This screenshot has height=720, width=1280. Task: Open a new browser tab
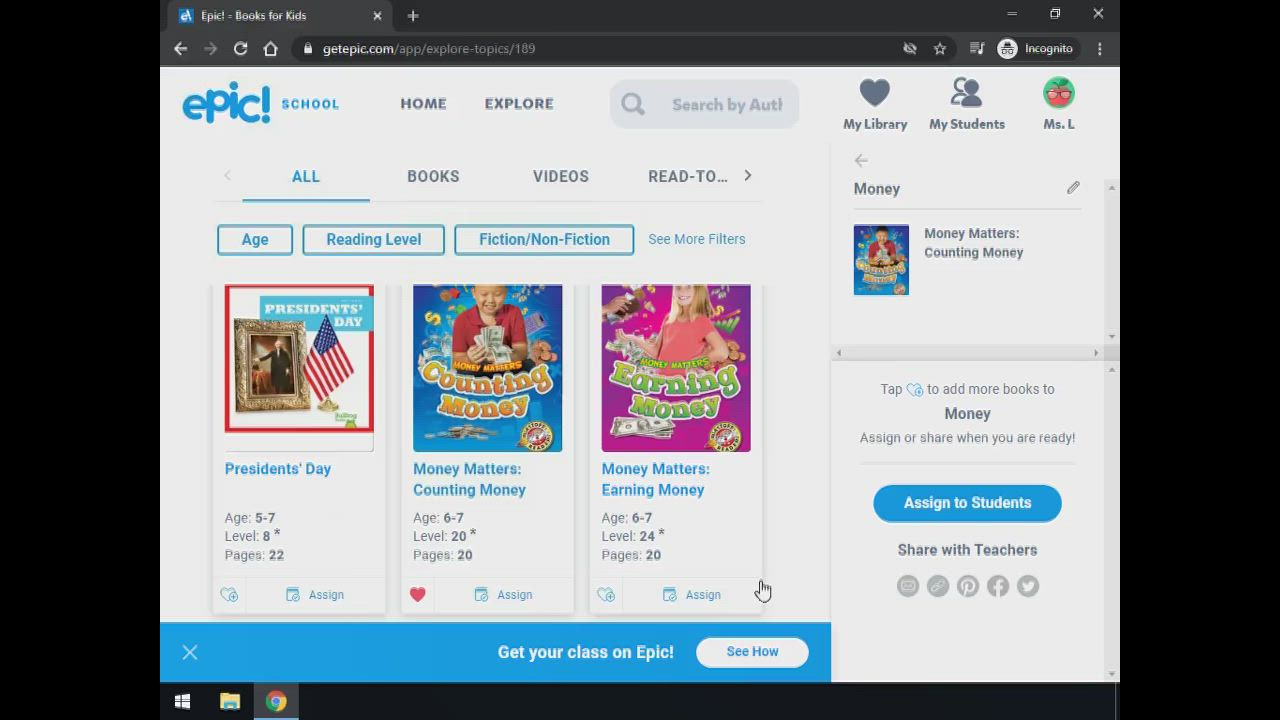click(413, 15)
